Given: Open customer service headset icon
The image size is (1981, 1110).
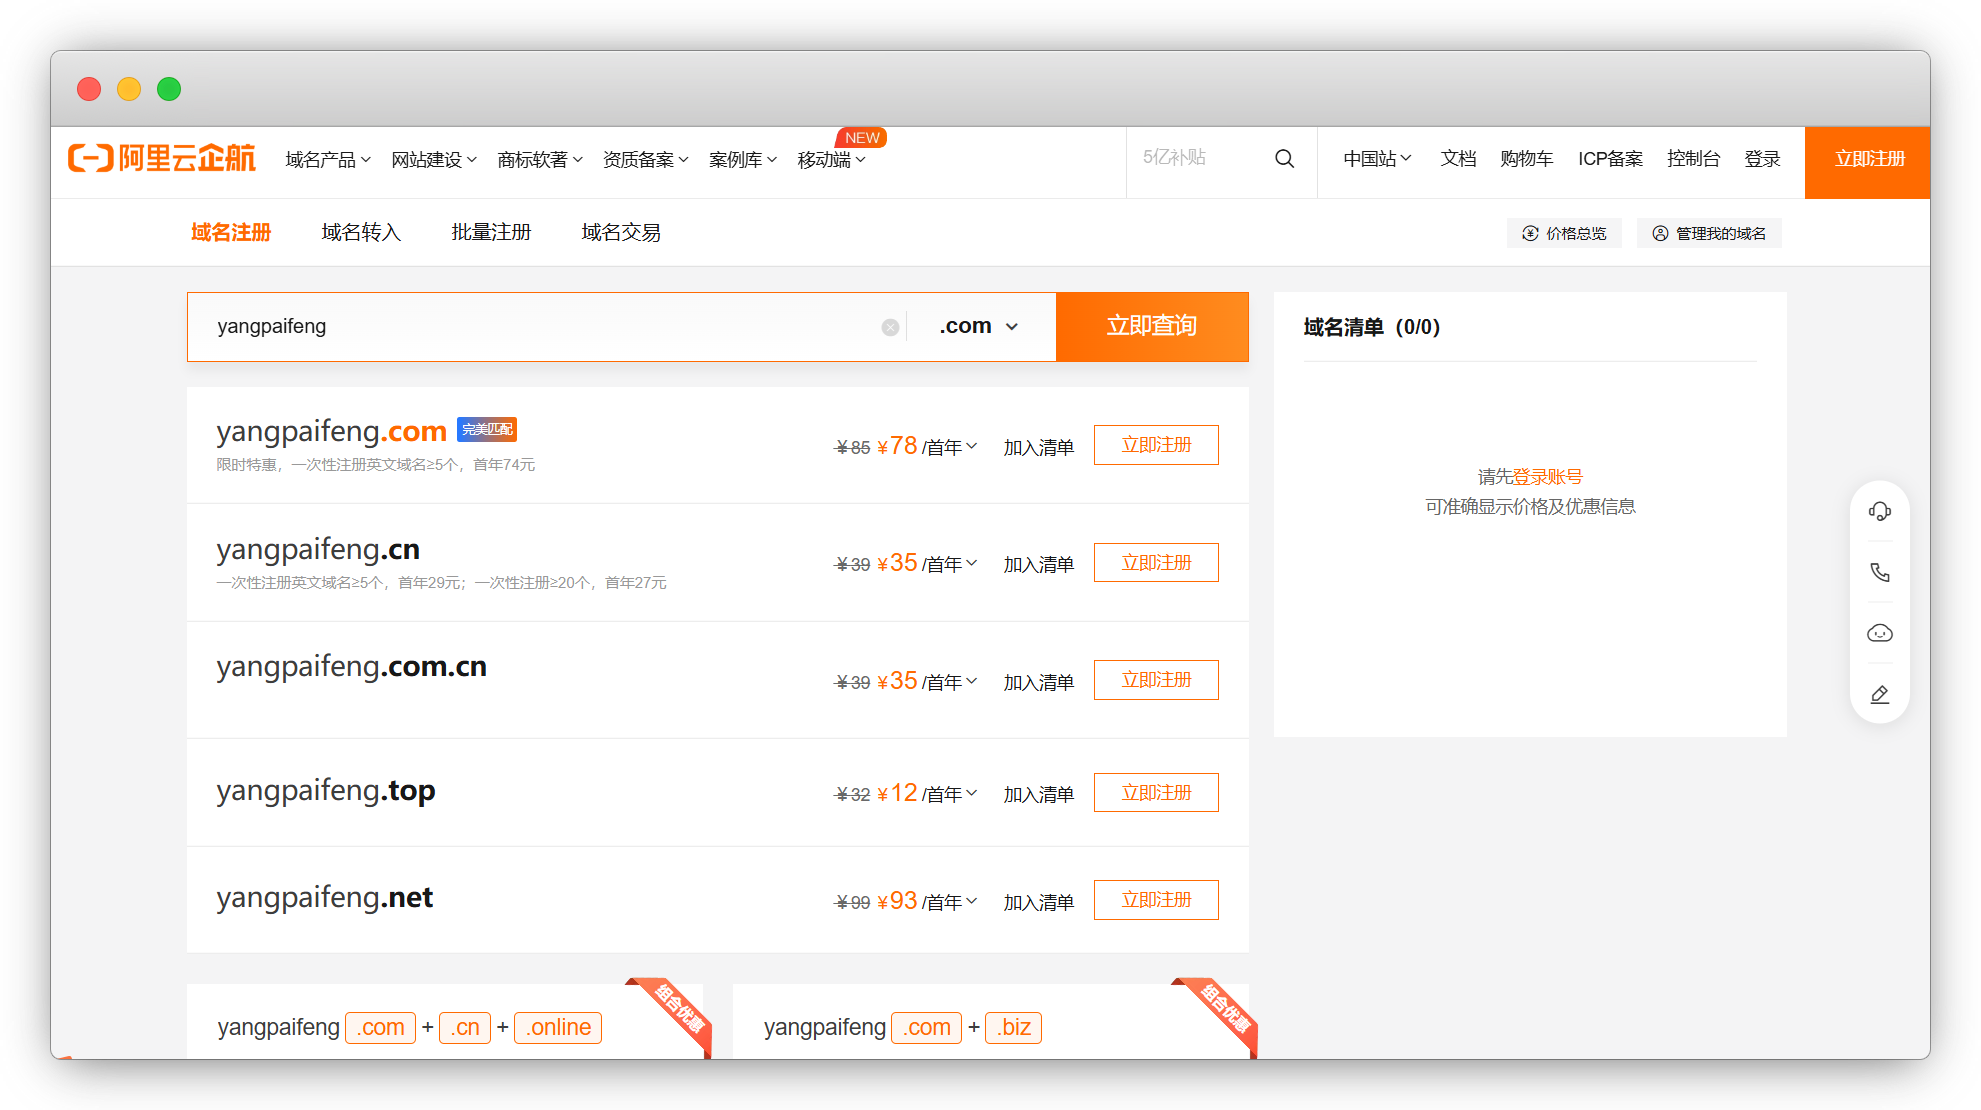Looking at the screenshot, I should [x=1879, y=512].
